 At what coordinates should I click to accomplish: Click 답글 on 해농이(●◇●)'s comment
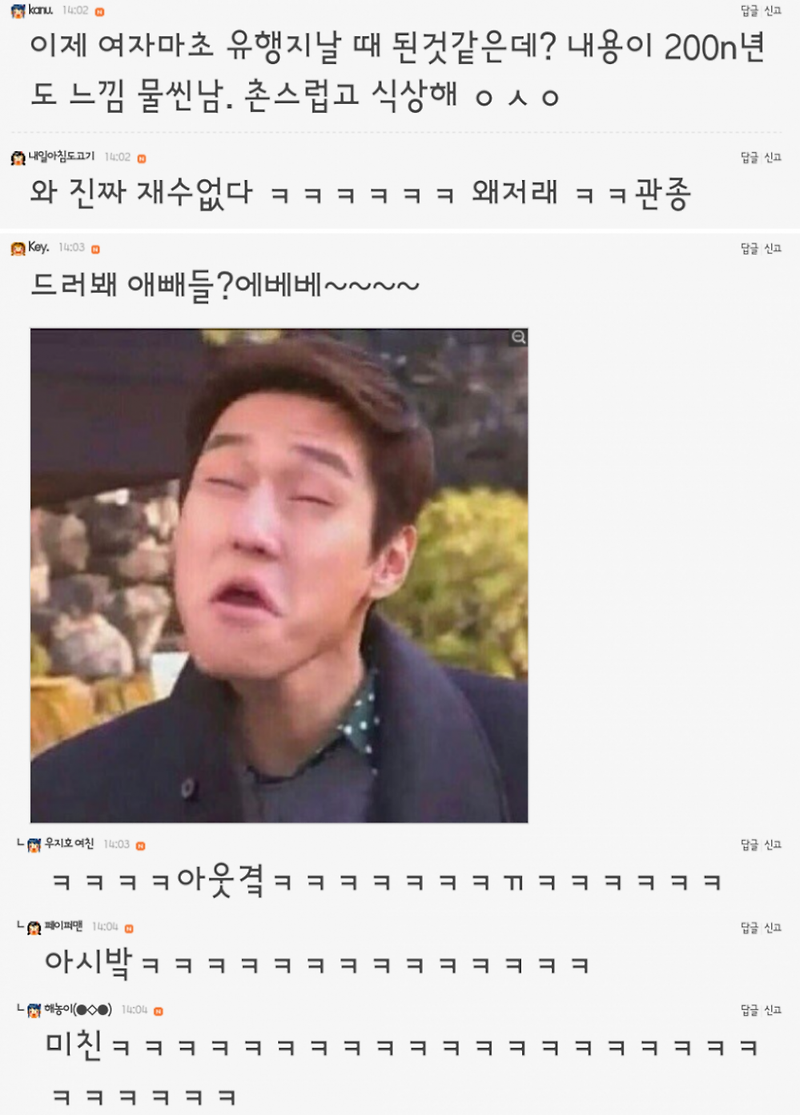750,1010
